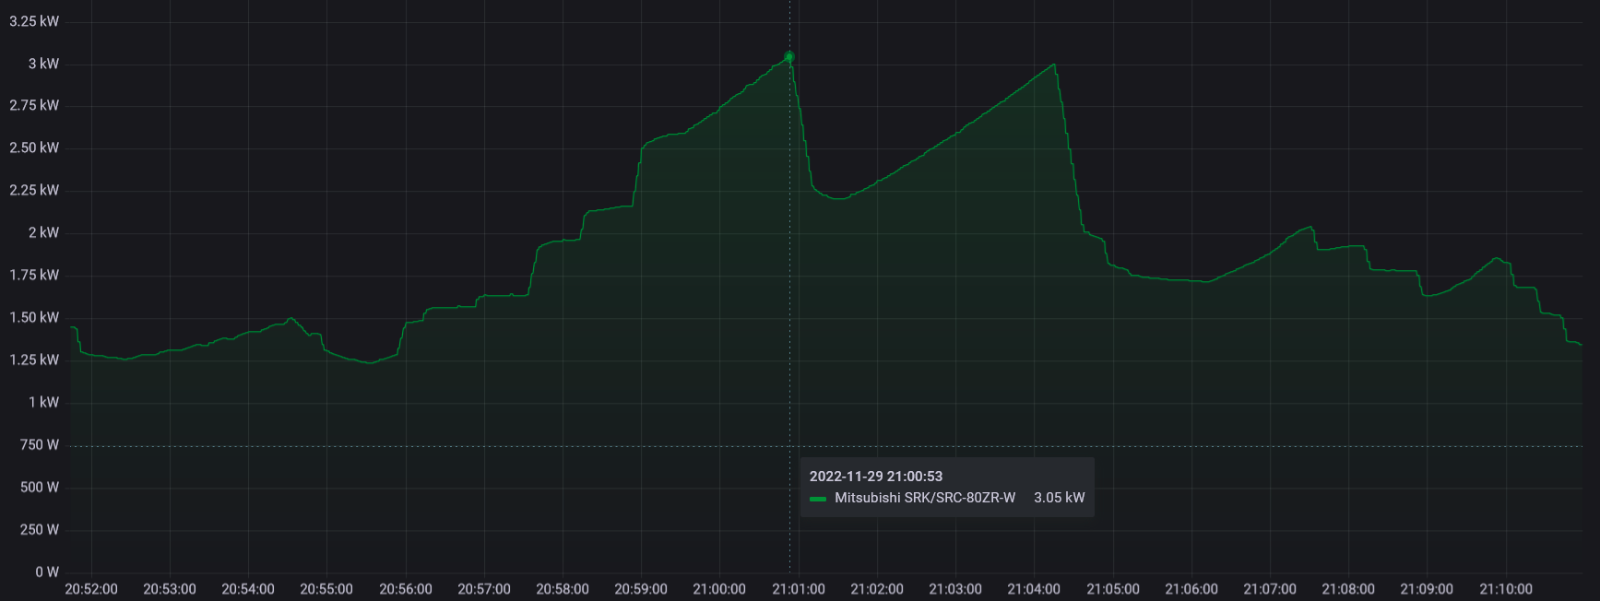Click the 20:59:00 time axis label
Image resolution: width=1600 pixels, height=601 pixels.
[x=641, y=589]
